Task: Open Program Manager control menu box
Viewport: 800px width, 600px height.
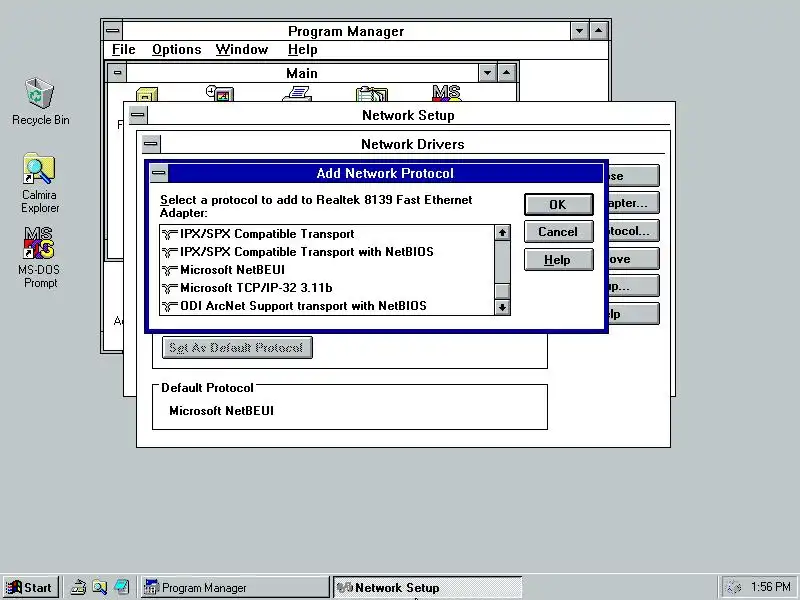Action: pyautogui.click(x=113, y=31)
